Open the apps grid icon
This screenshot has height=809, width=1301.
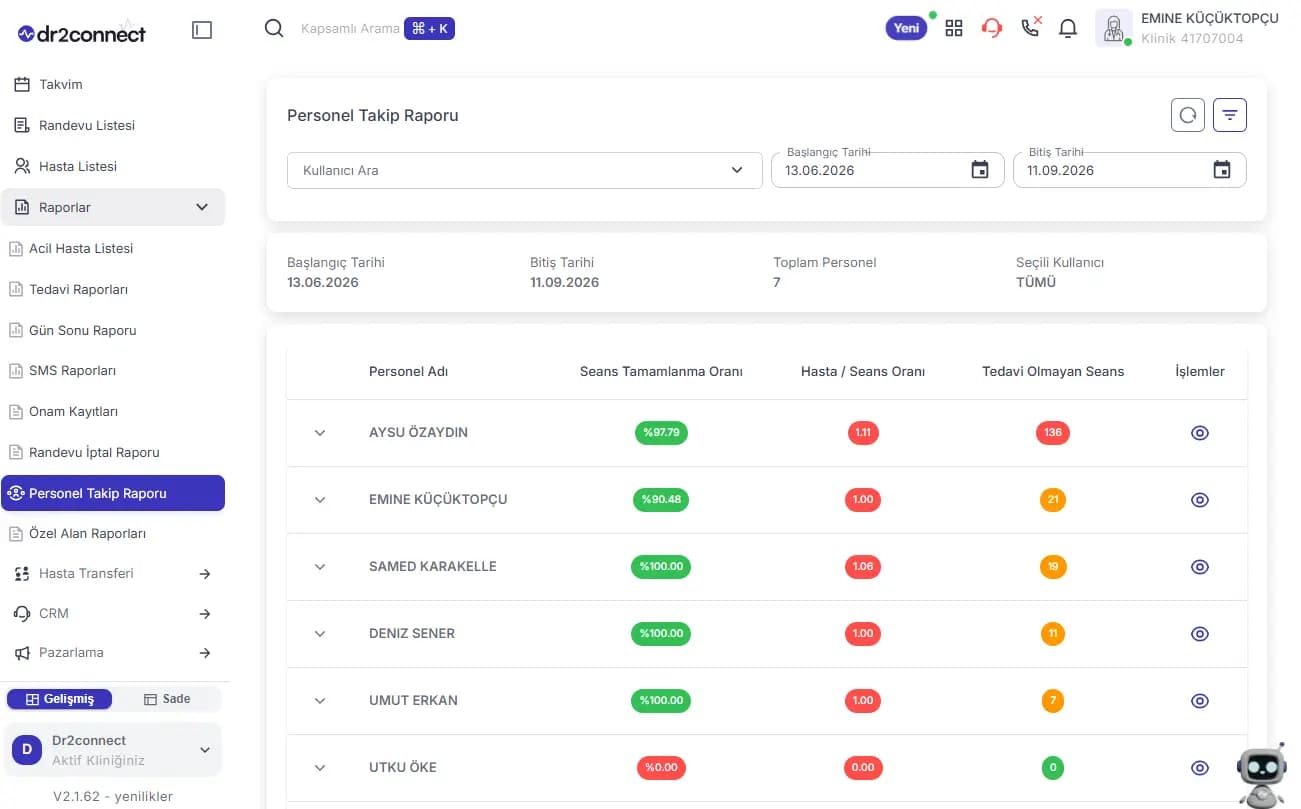click(x=954, y=28)
